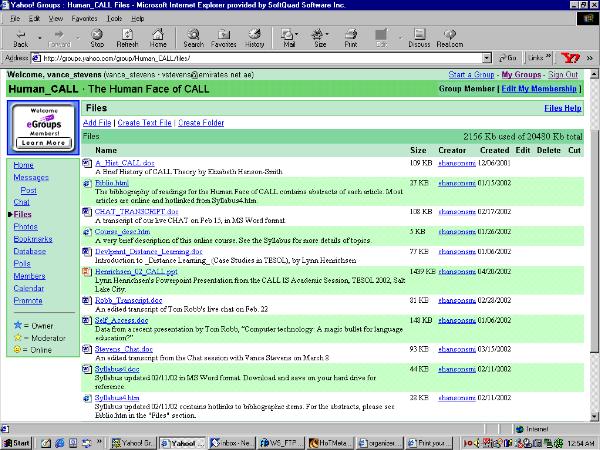Click the Word icon beside Robb_Transcript.doc
600x450 pixels.
tap(87, 300)
